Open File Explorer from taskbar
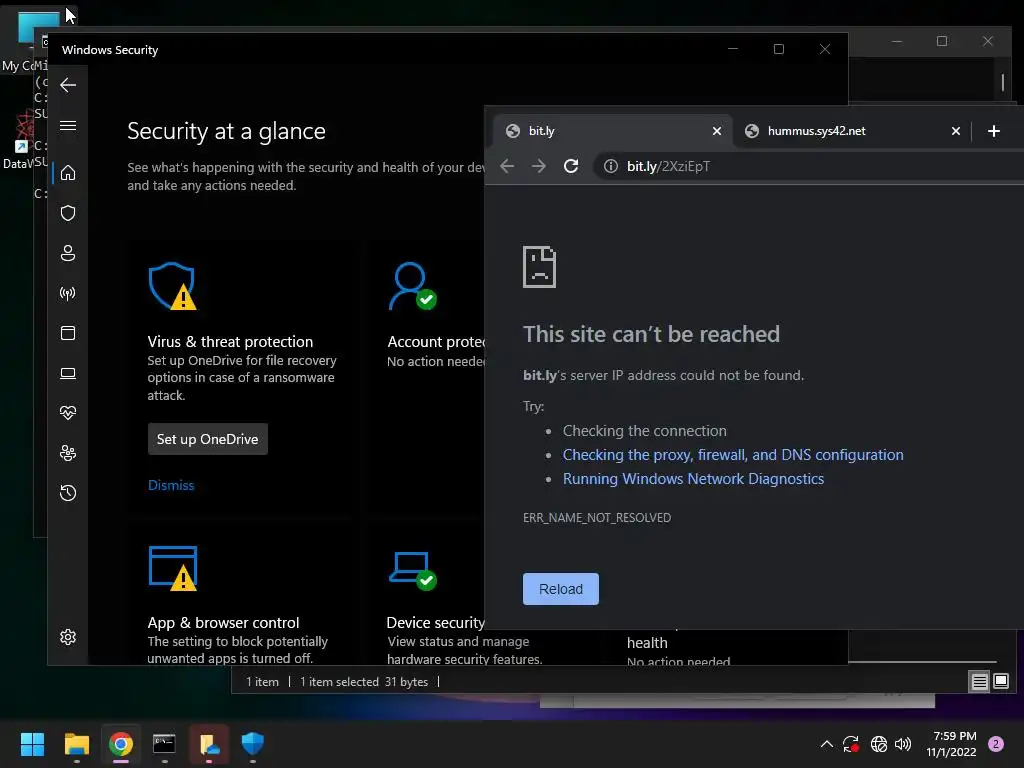Image resolution: width=1024 pixels, height=768 pixels. point(76,744)
